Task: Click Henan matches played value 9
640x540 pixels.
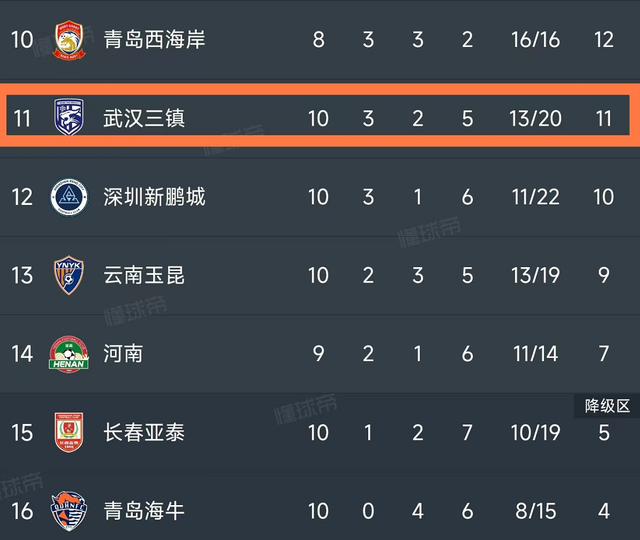Action: click(318, 354)
